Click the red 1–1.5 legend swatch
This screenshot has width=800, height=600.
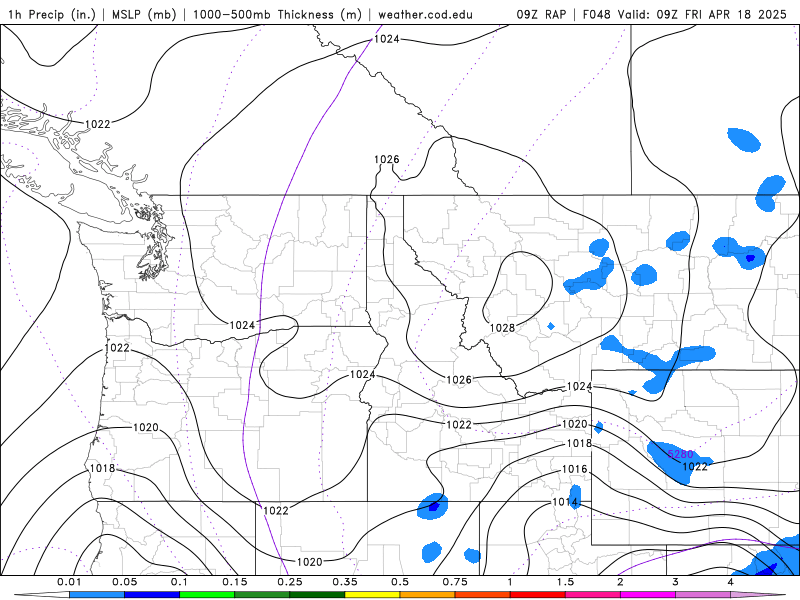538,595
